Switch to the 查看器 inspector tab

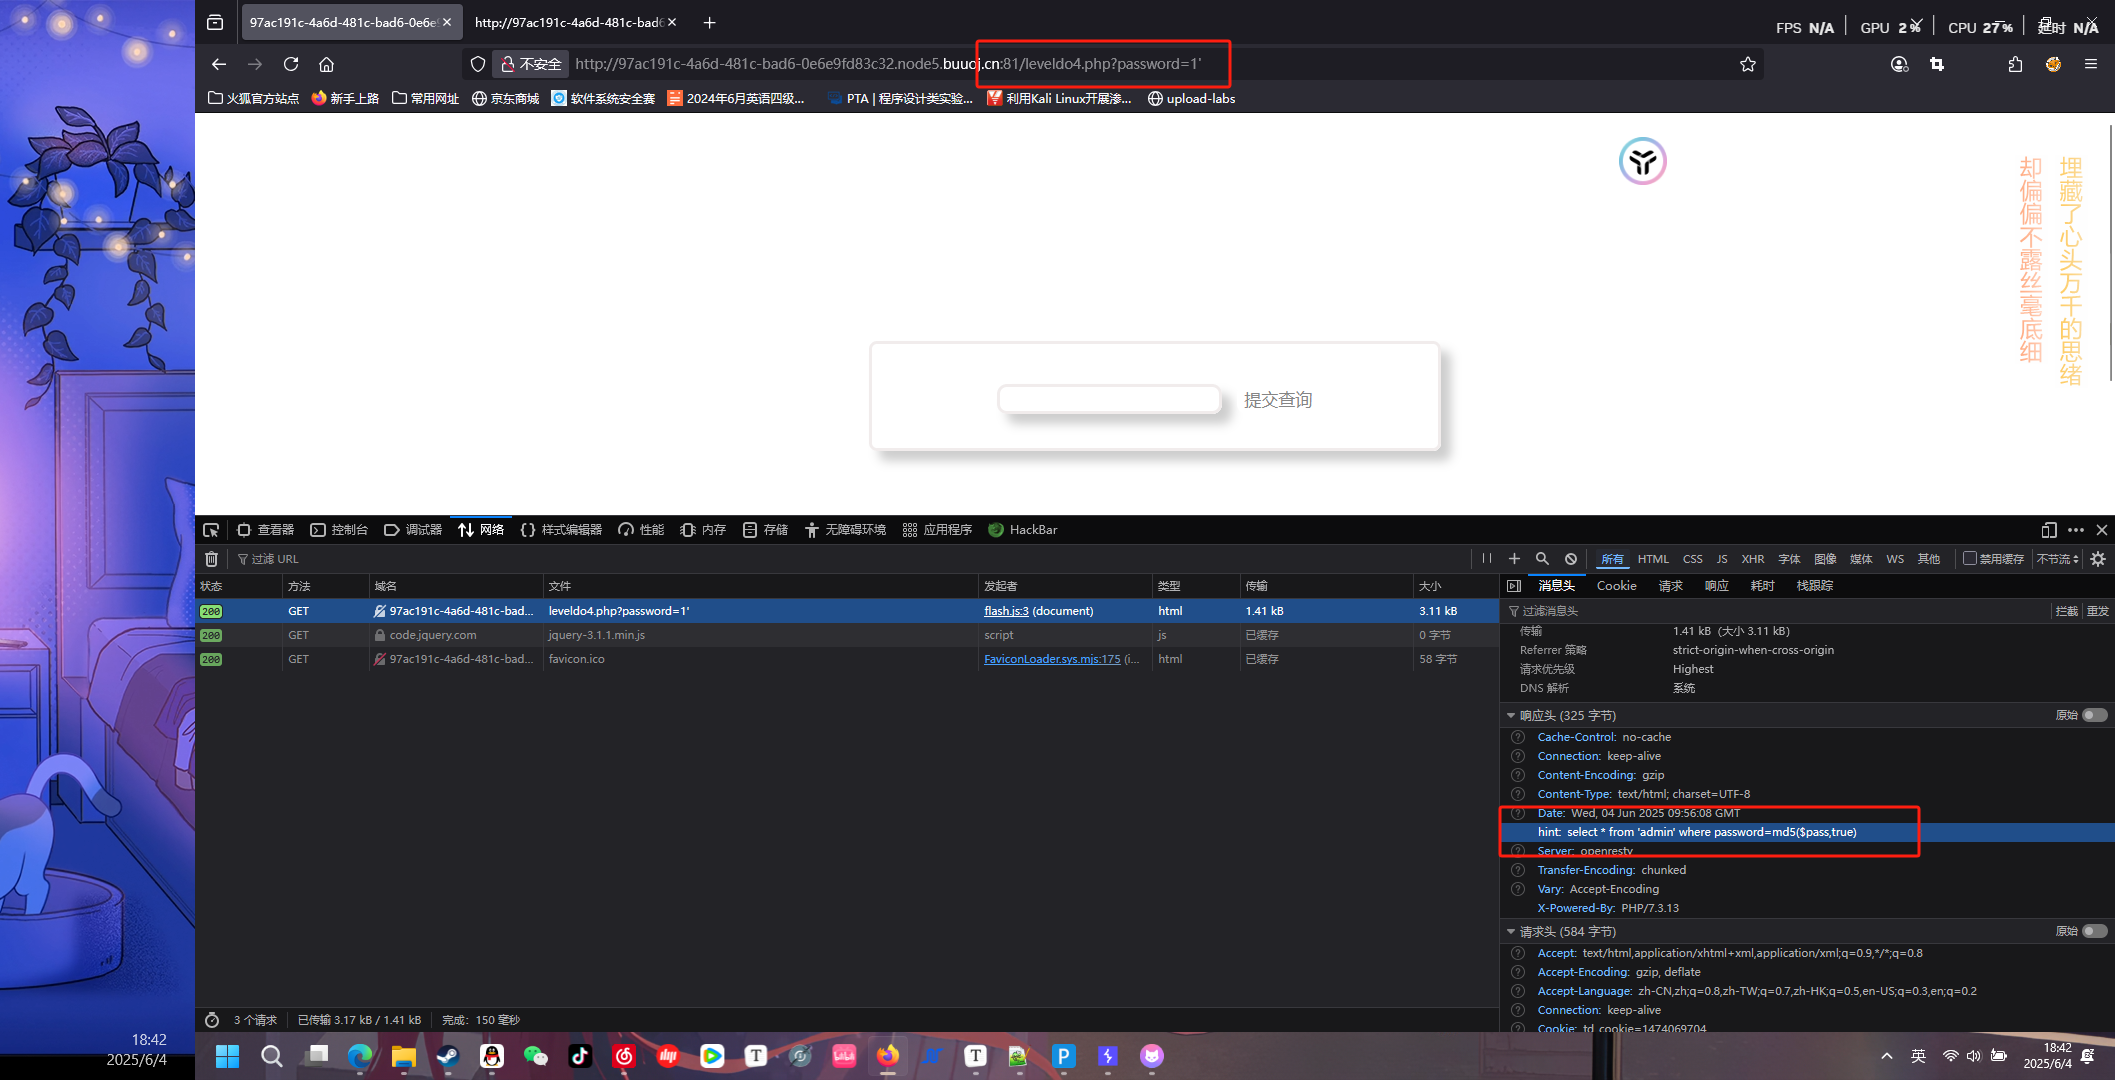point(265,530)
